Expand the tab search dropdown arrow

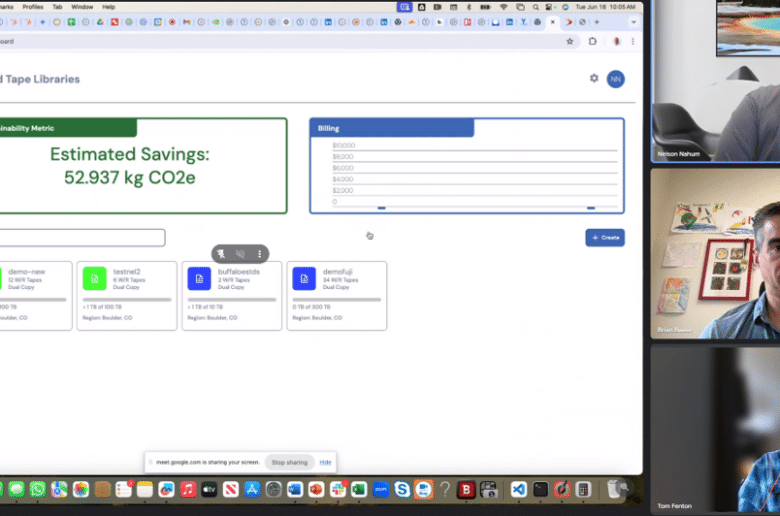[x=633, y=22]
